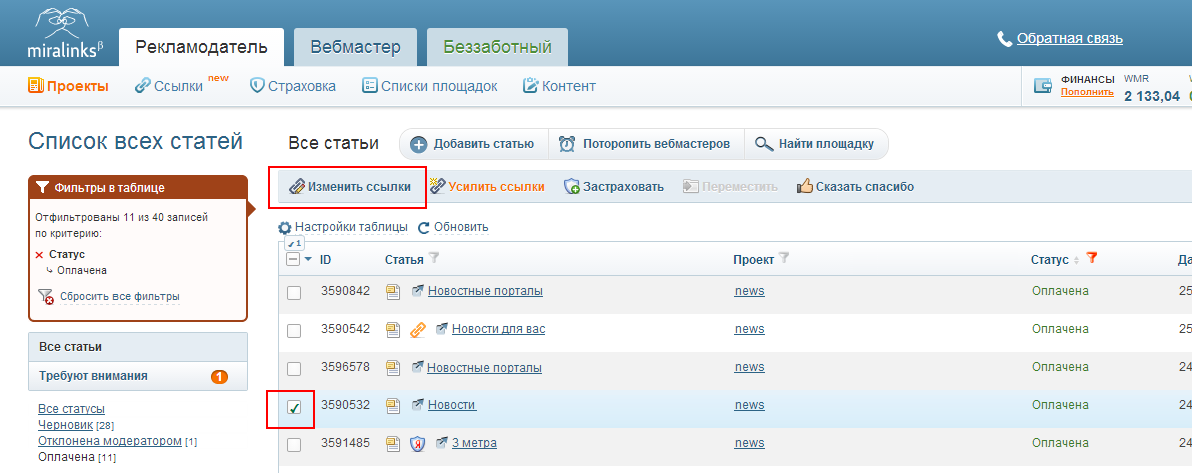Tick the checkbox for article 3591485
The width and height of the screenshot is (1192, 473).
tap(293, 445)
